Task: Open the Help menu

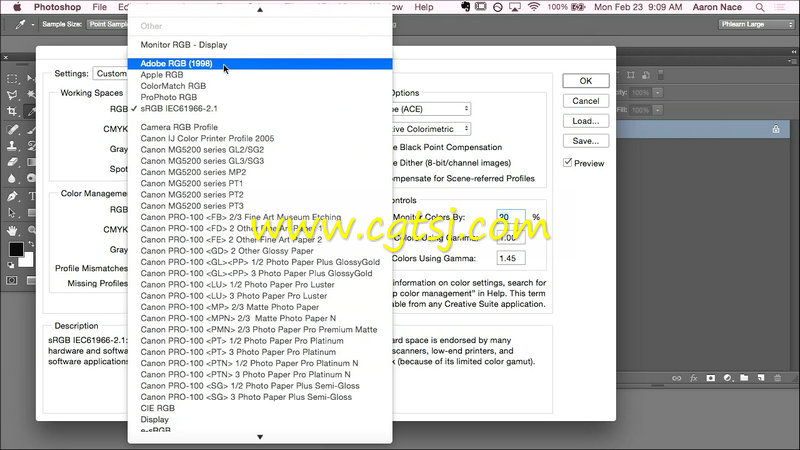Action: pyautogui.click(x=423, y=7)
